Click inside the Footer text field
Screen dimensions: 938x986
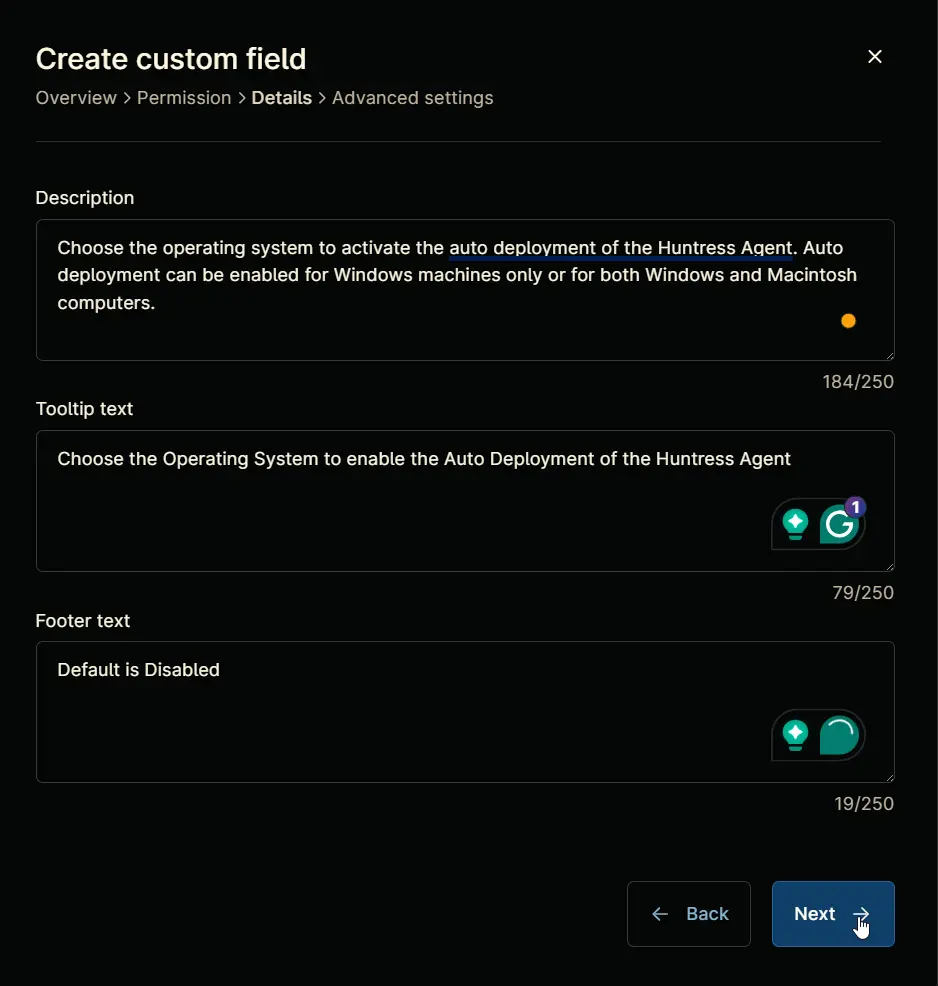465,712
